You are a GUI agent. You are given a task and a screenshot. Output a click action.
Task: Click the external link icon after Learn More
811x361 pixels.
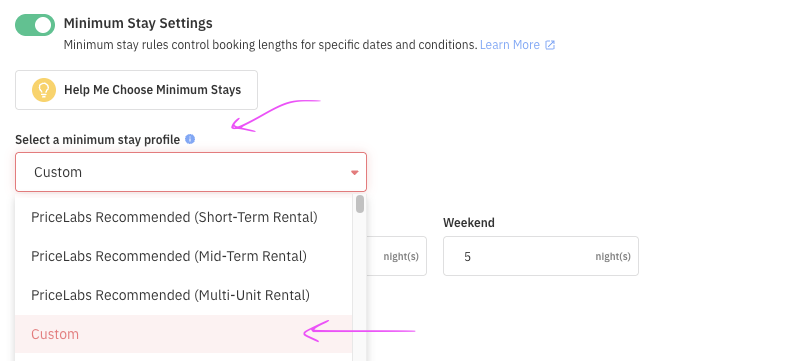[x=550, y=45]
